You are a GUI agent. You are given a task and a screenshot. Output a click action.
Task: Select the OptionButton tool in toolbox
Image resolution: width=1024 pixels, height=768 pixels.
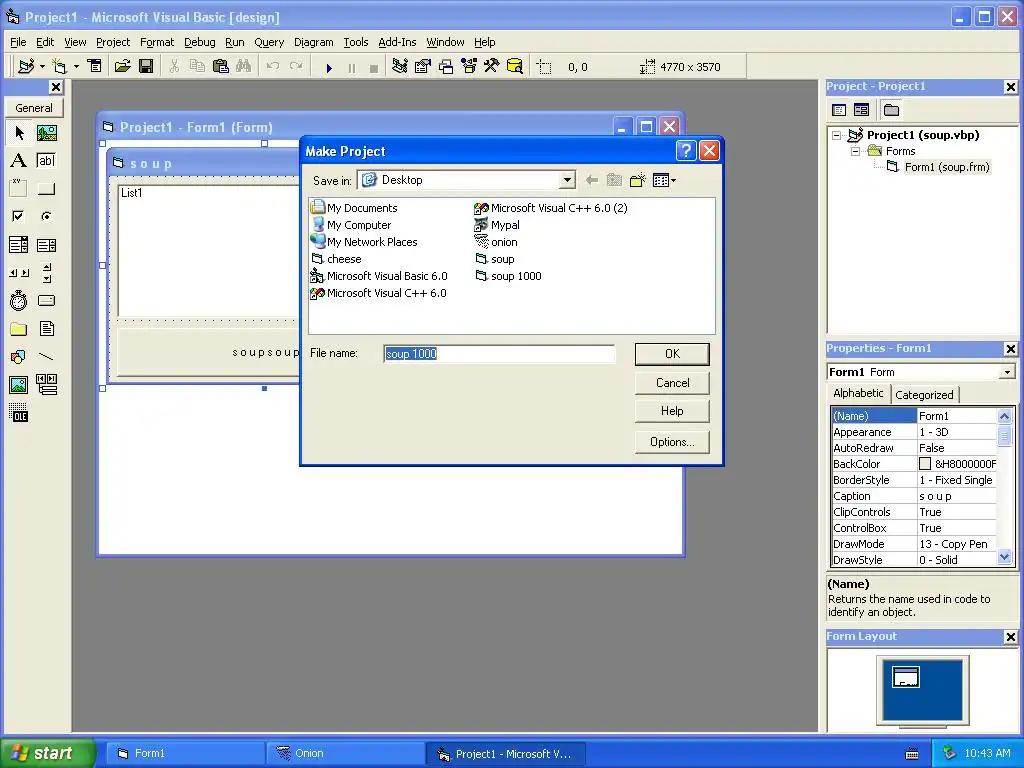[46, 216]
